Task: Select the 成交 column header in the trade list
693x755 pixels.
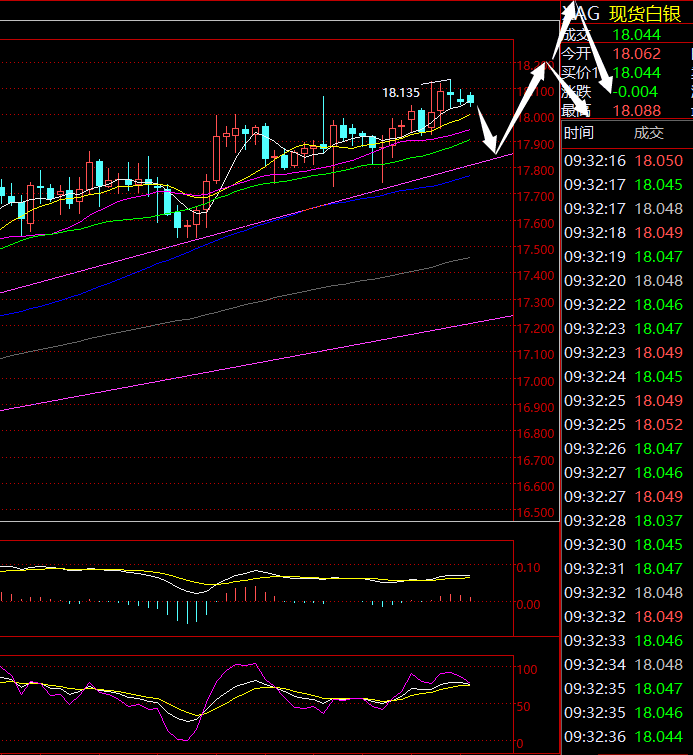Action: click(648, 133)
